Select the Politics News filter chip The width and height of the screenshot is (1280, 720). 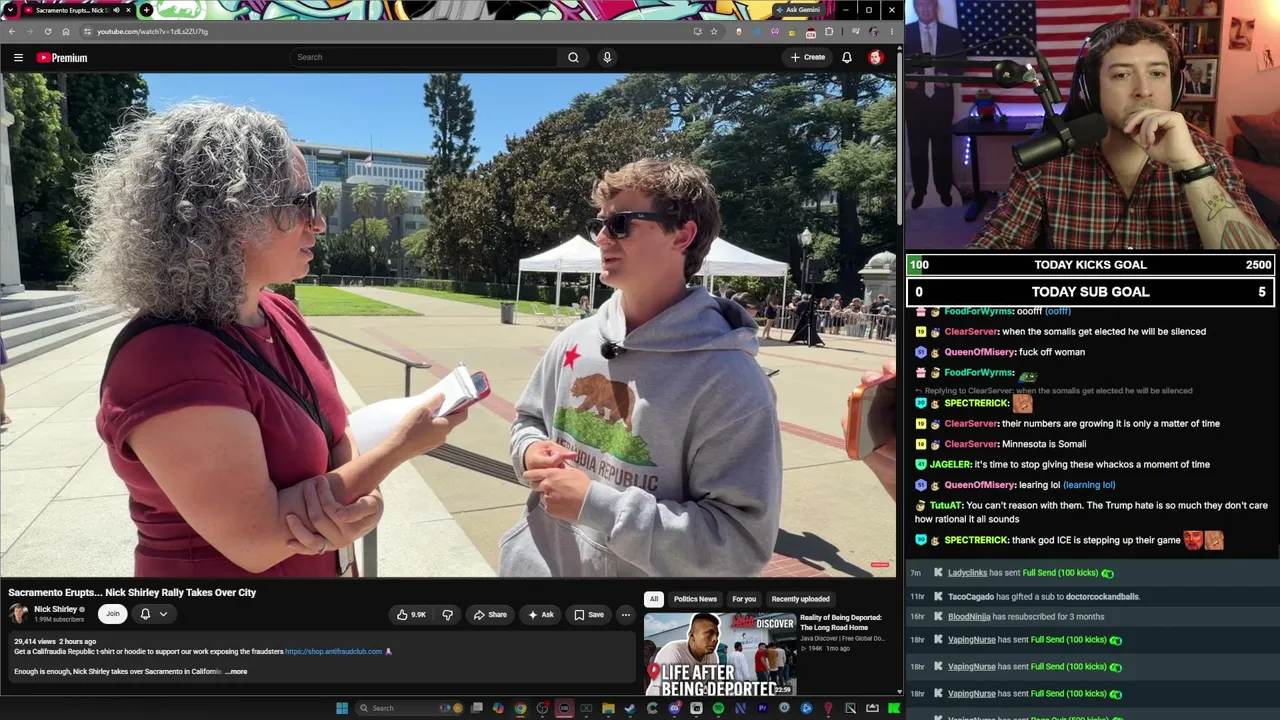click(695, 599)
